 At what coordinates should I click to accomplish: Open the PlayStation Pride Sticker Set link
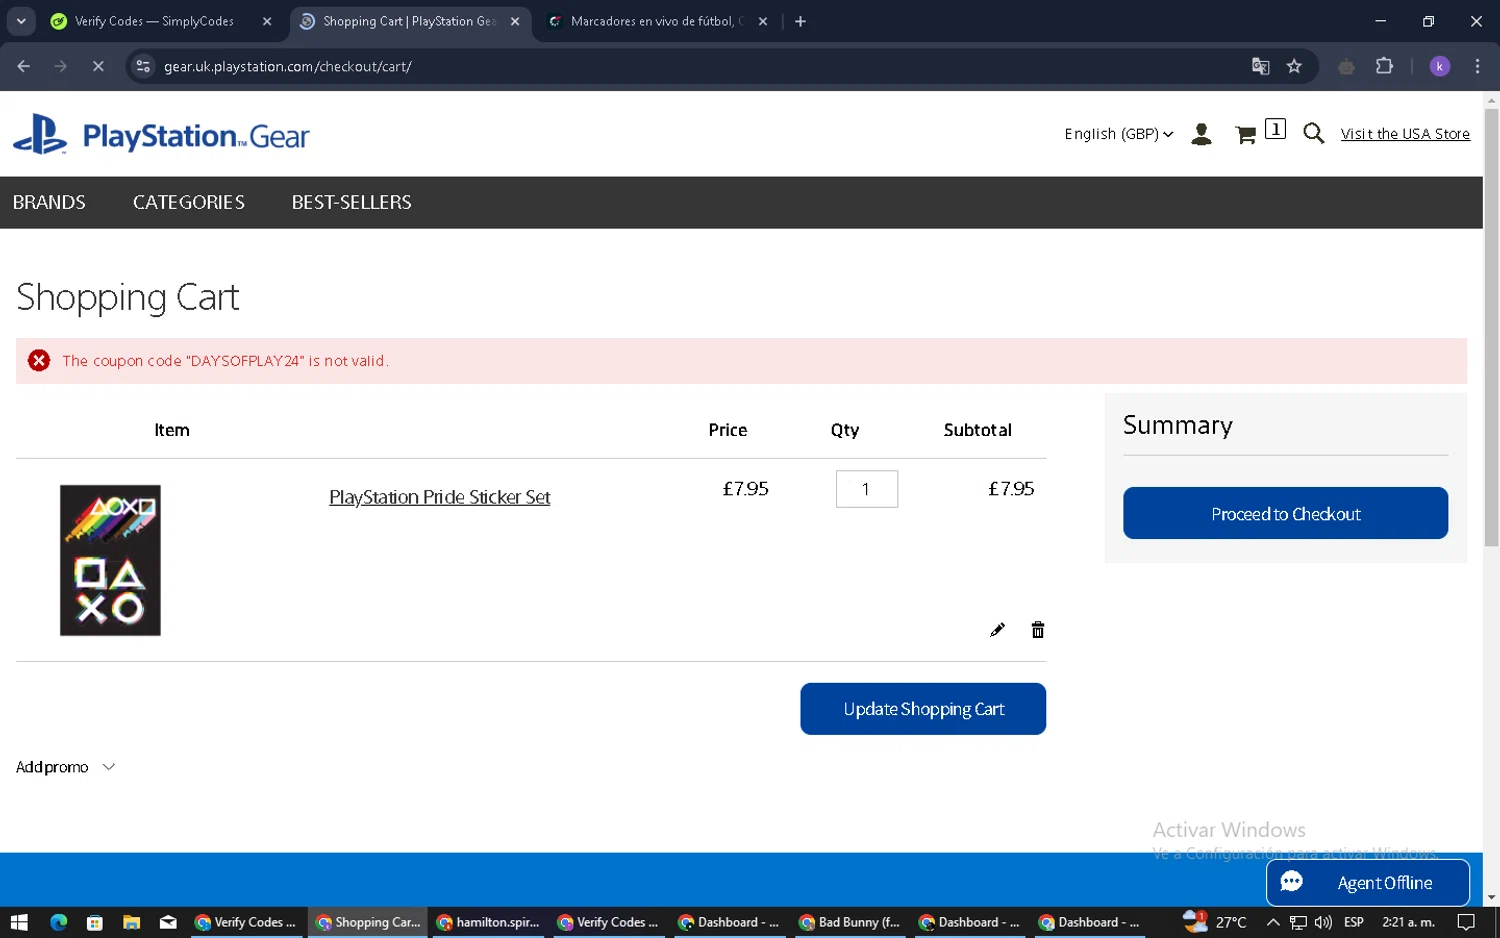pos(440,497)
